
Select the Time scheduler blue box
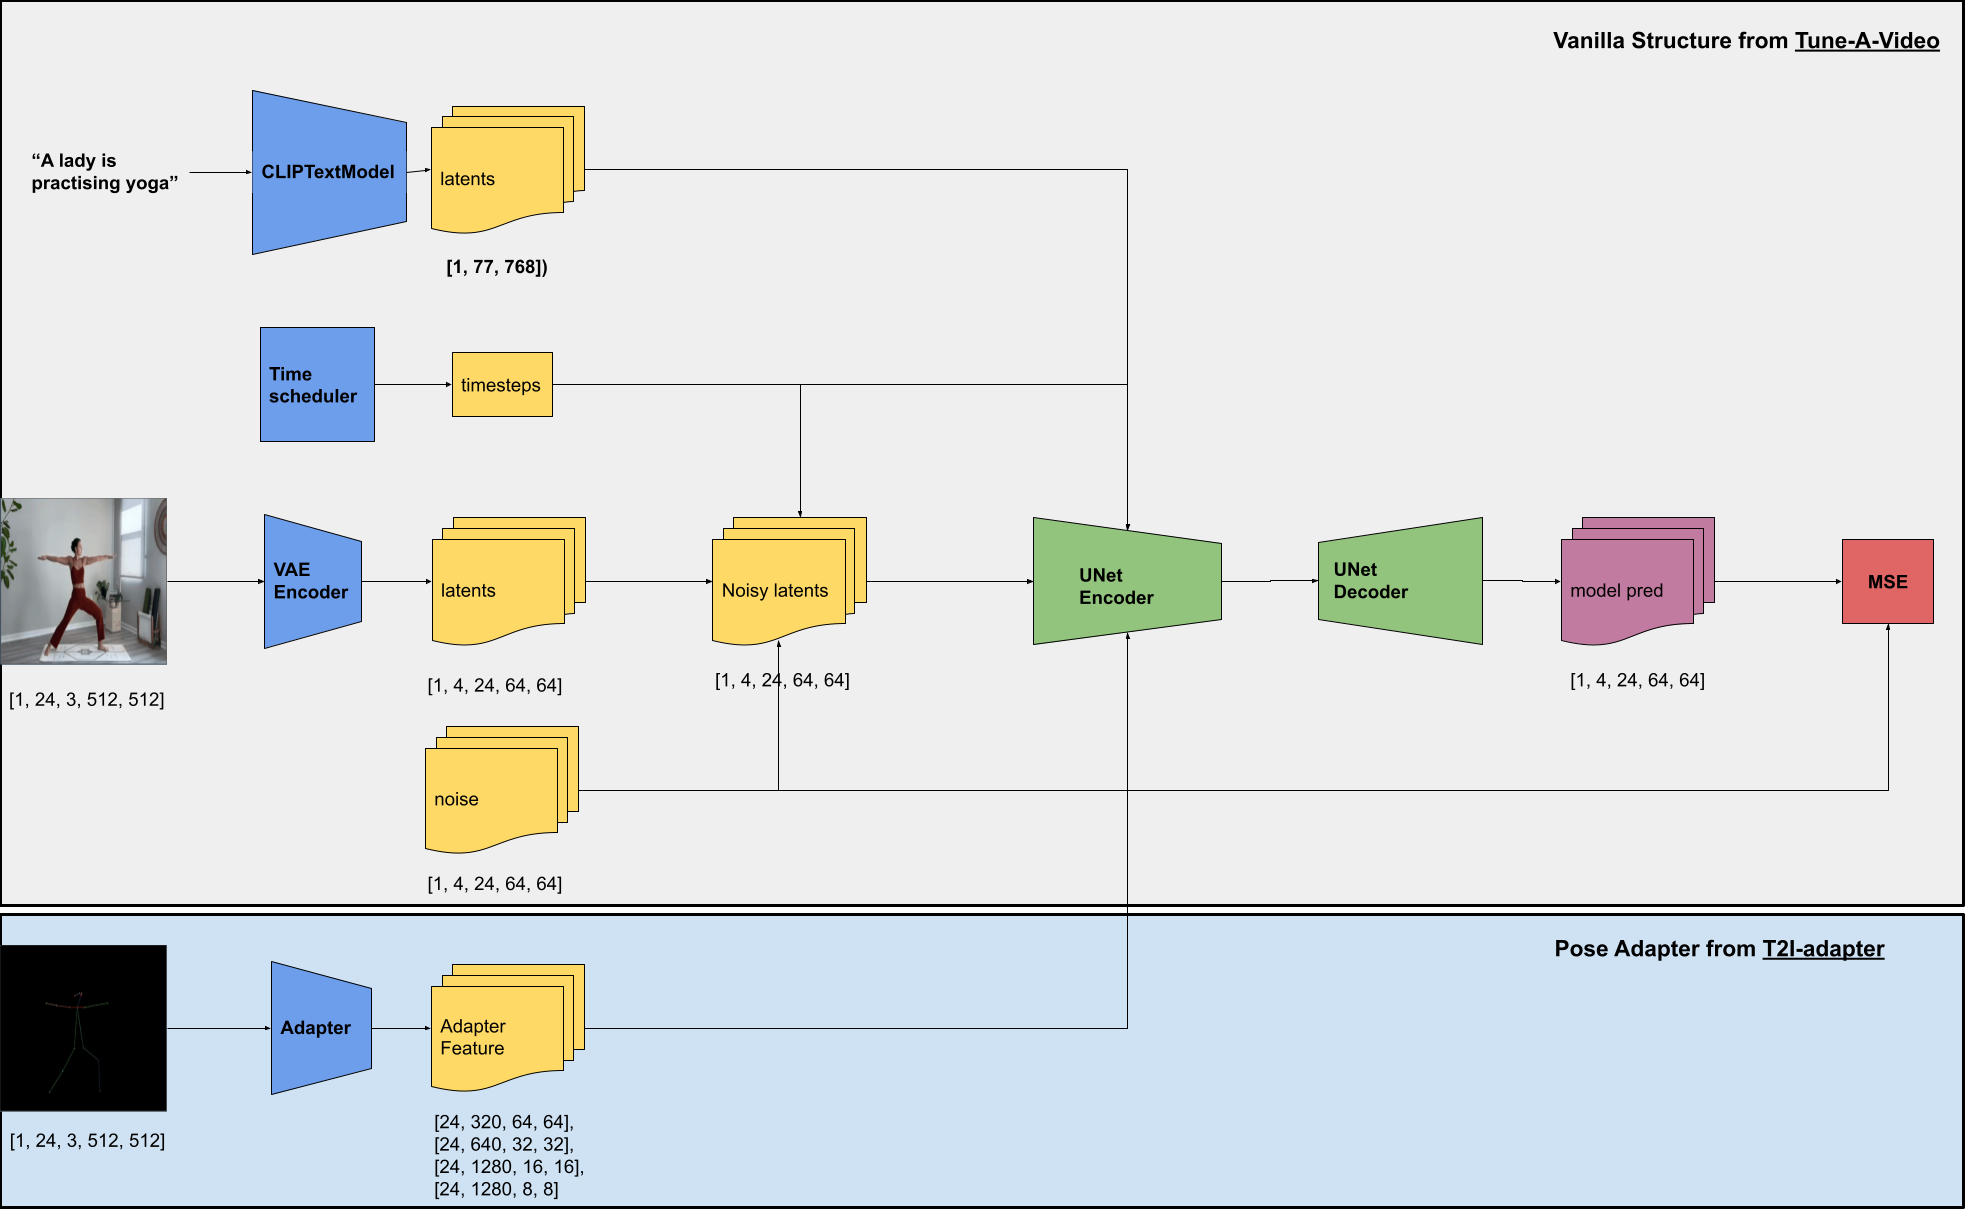(x=317, y=384)
